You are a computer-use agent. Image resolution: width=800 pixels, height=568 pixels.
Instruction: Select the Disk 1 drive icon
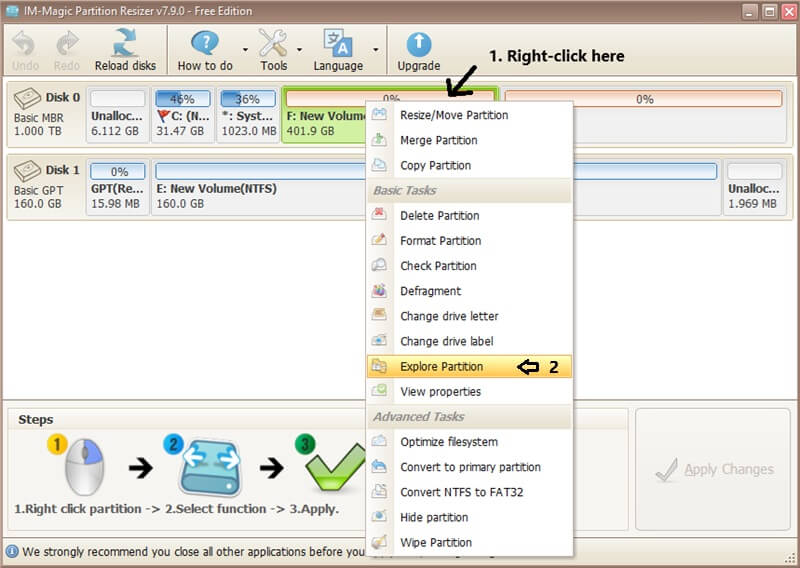[x=27, y=171]
